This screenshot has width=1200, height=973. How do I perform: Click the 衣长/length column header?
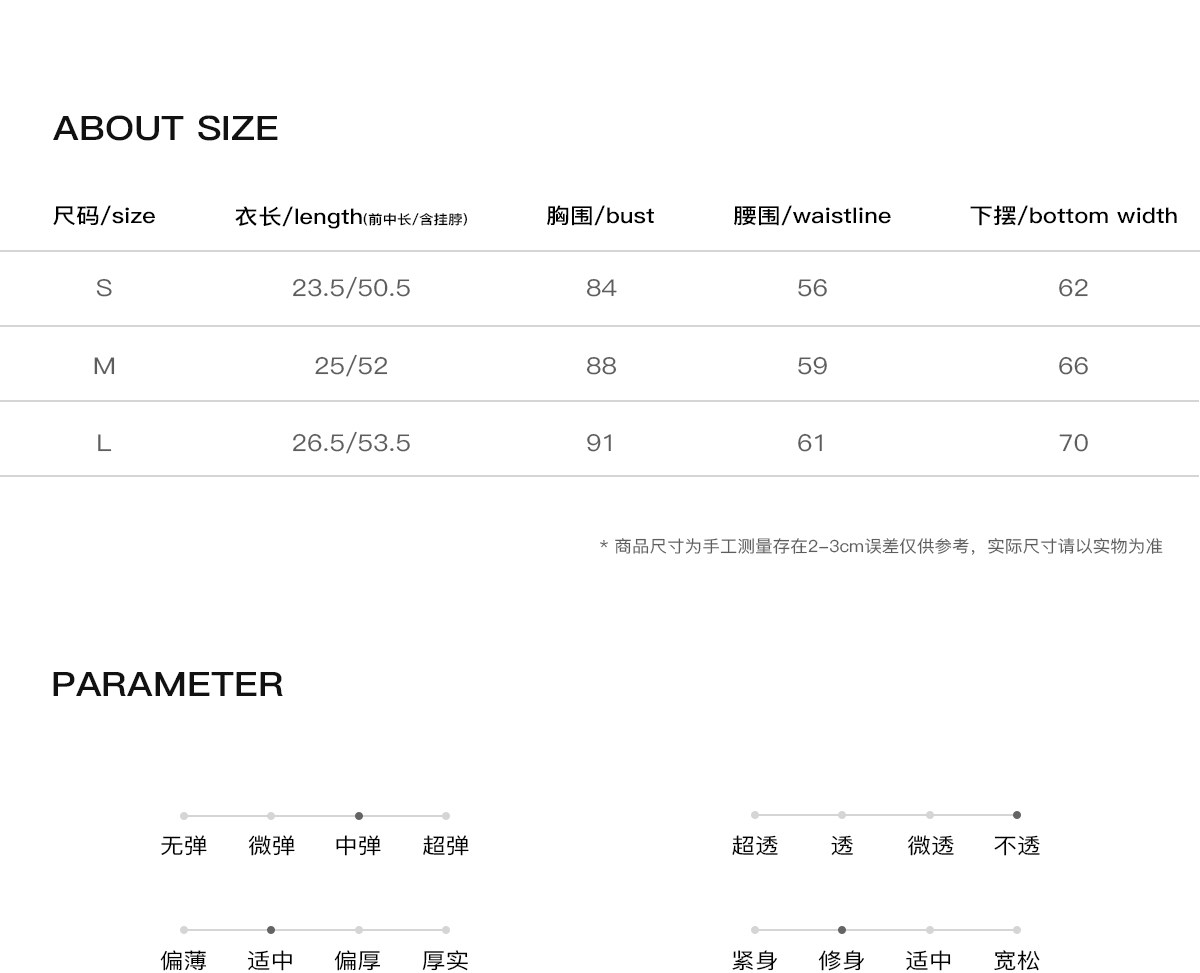(351, 217)
